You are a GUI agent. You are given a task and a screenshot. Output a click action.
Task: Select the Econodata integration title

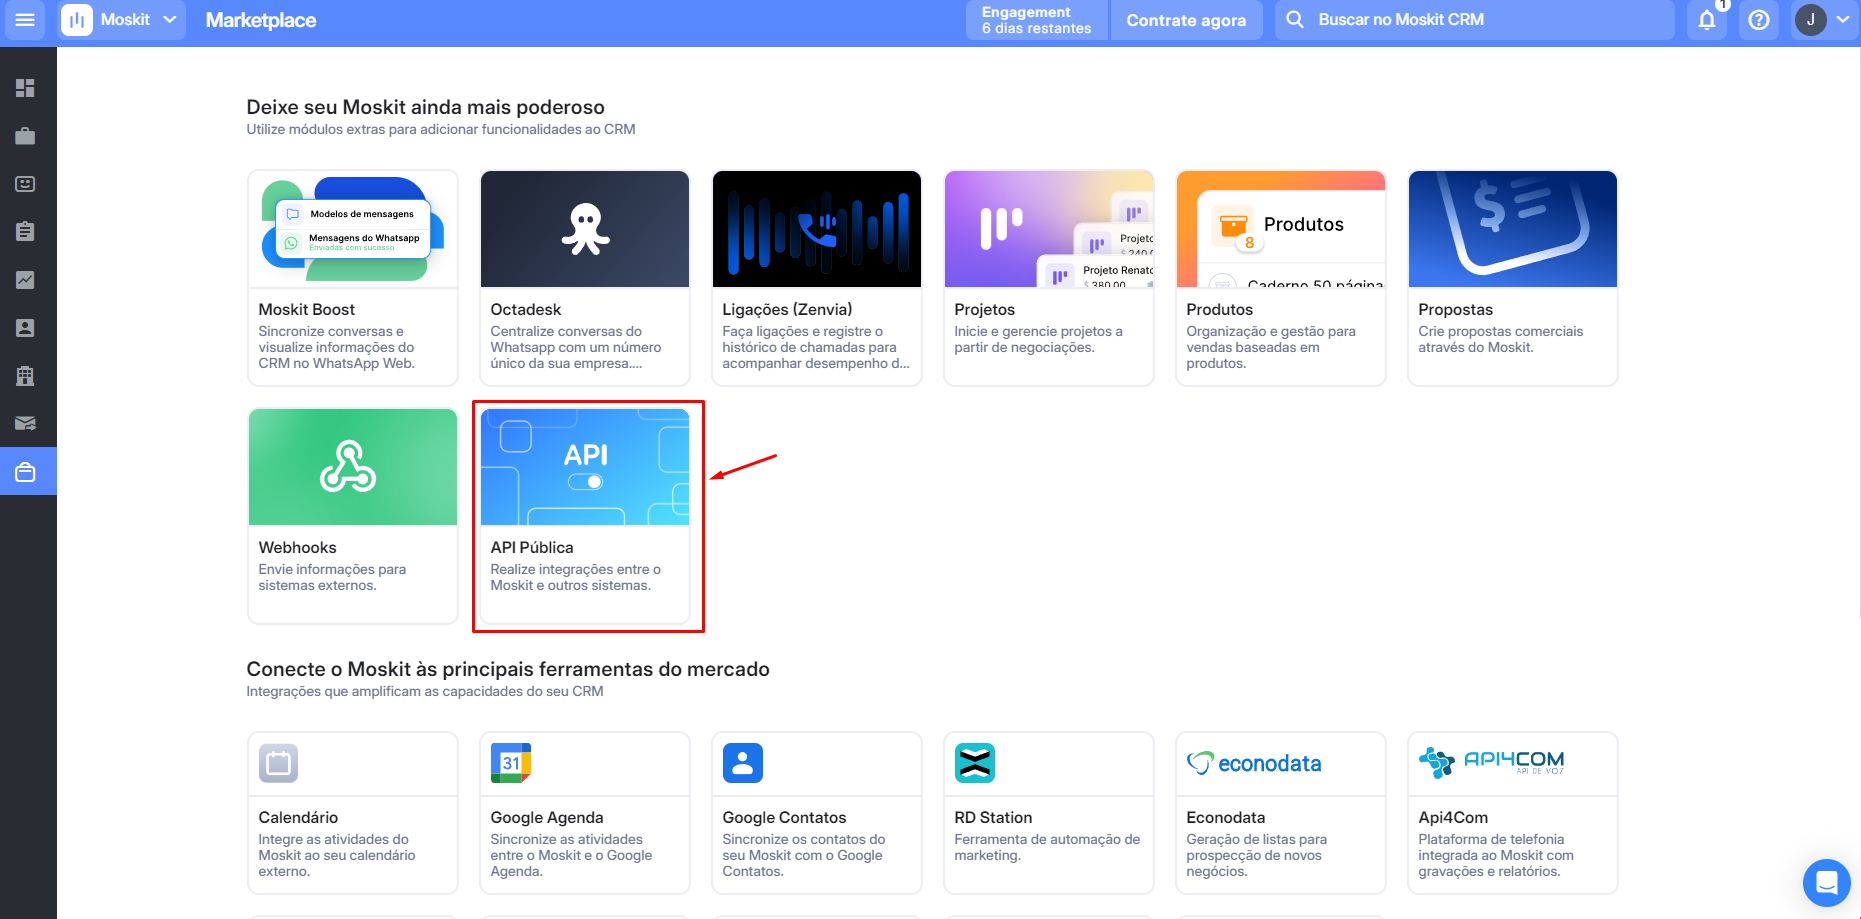[1225, 818]
